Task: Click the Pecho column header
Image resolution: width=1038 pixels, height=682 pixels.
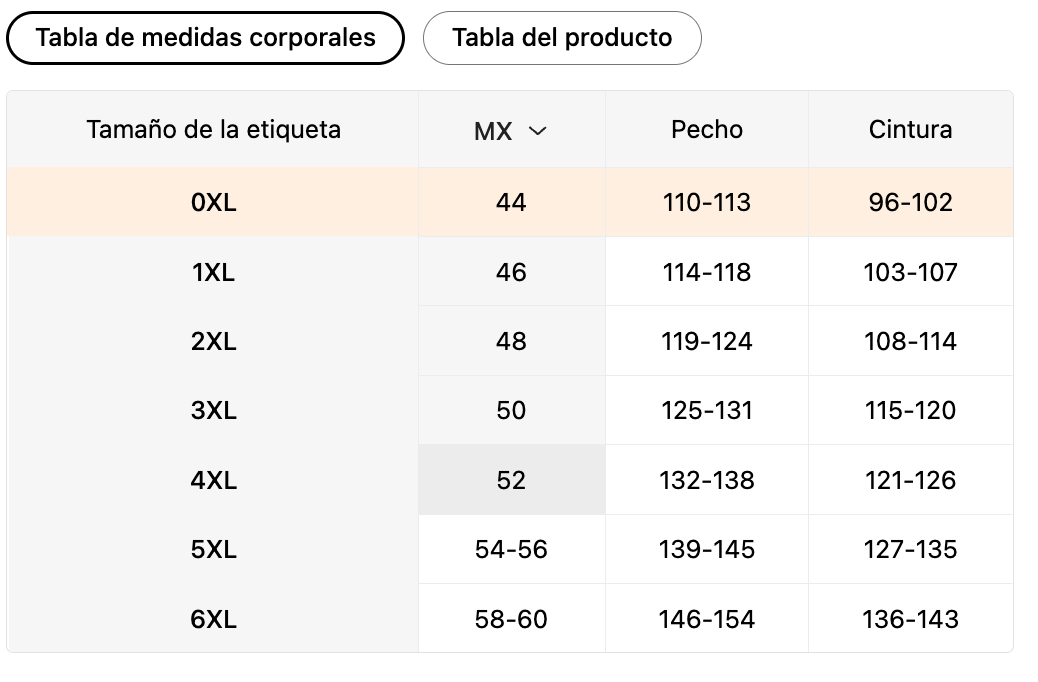Action: (707, 129)
